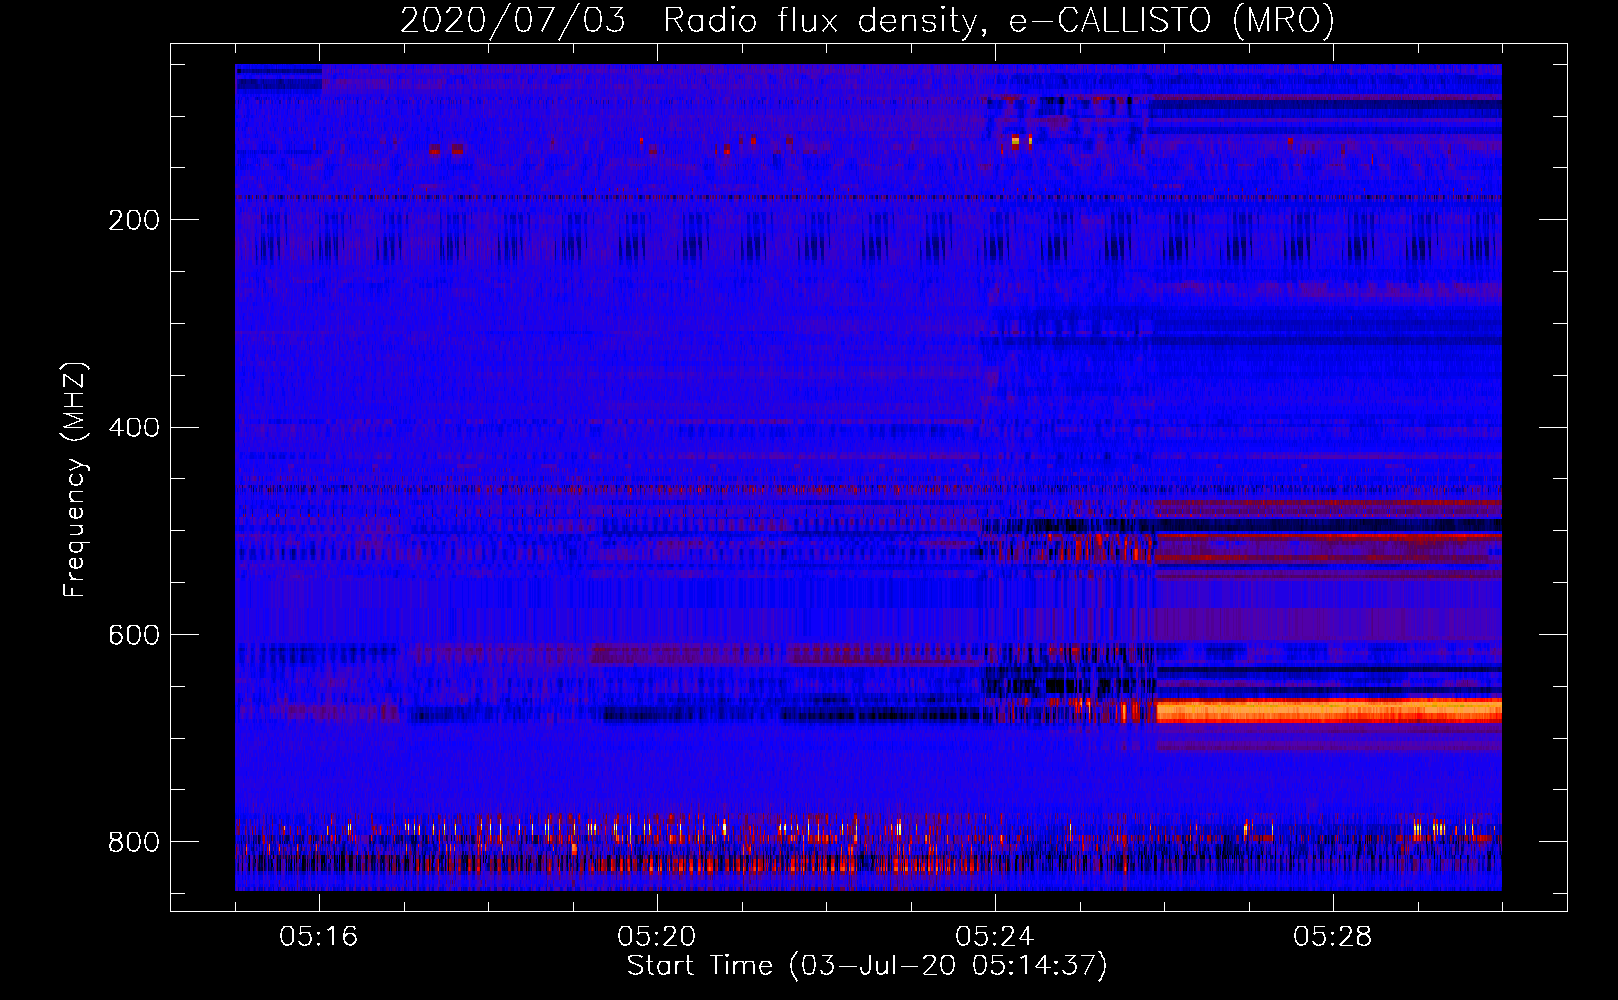Click the 05:20 time tick label
Screen dimensions: 1618x1000
(x=657, y=937)
